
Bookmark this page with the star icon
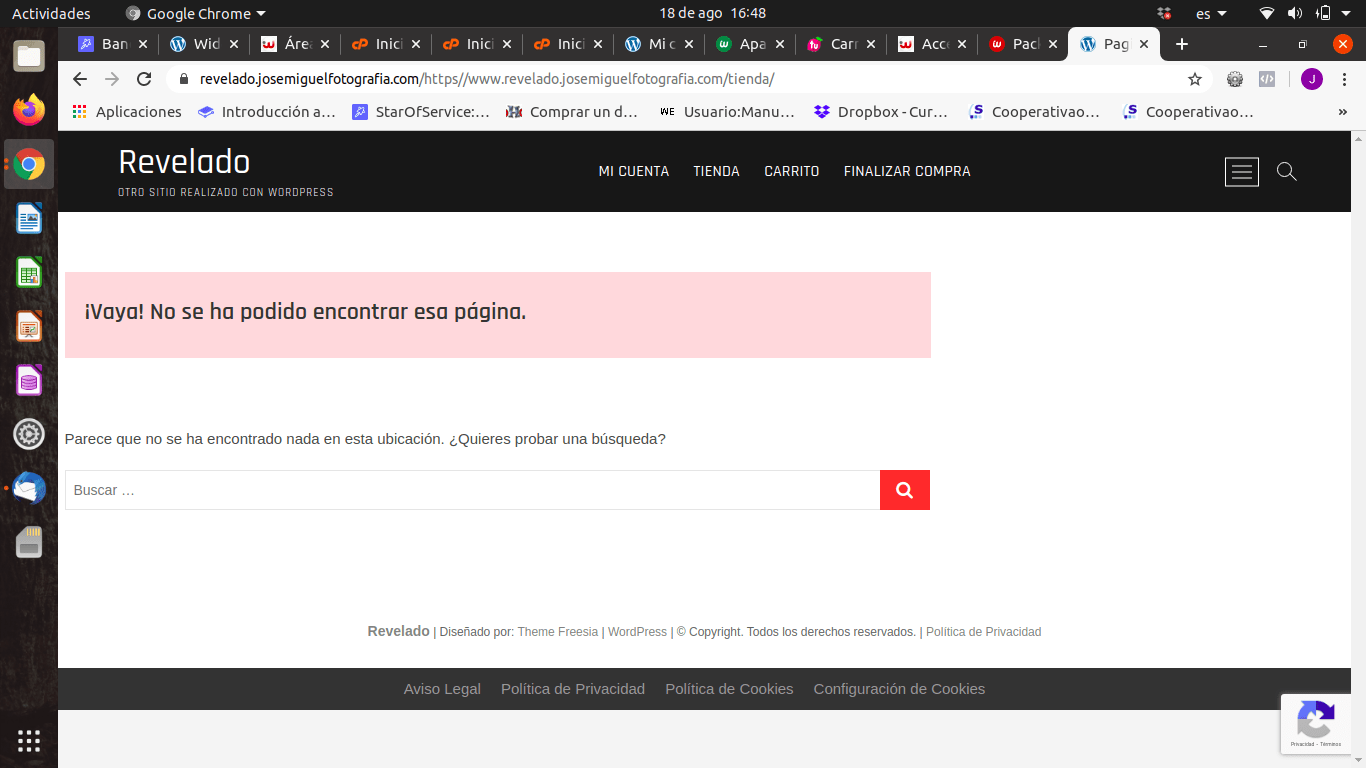(x=1194, y=79)
